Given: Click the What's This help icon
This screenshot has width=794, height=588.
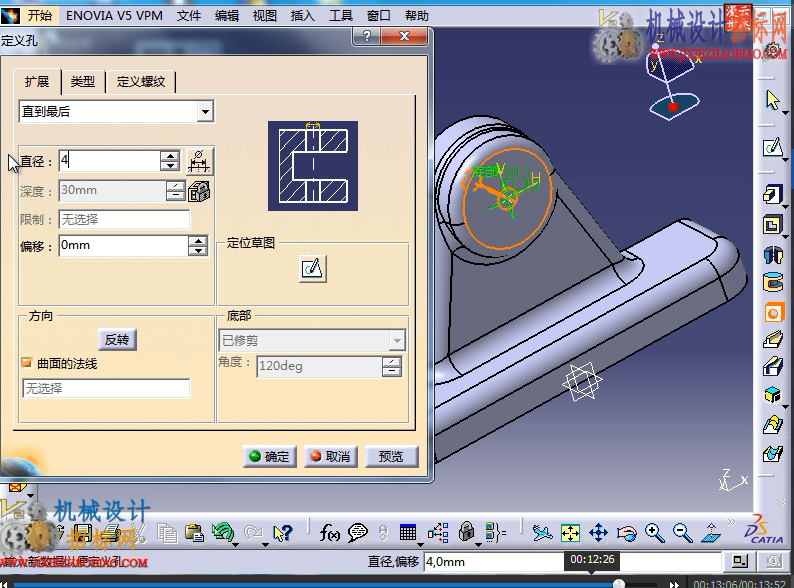Looking at the screenshot, I should [283, 533].
